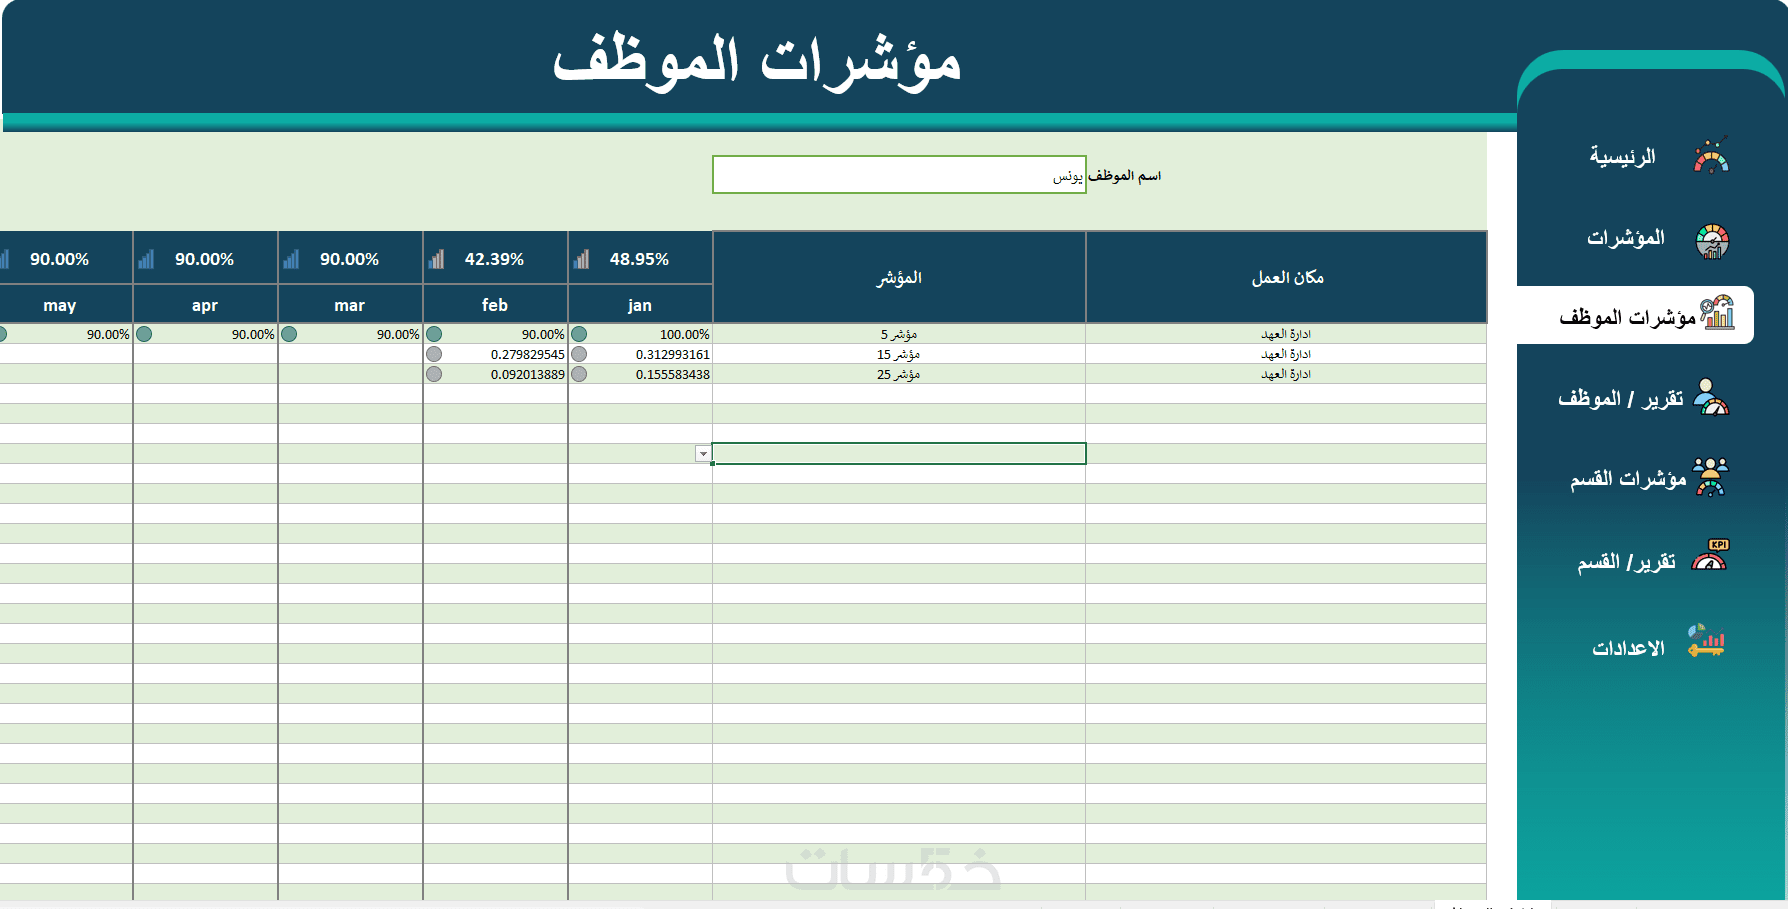This screenshot has width=1788, height=909.
Task: Click the green status circle in feb's مؤشر 5 row
Action: pos(434,334)
